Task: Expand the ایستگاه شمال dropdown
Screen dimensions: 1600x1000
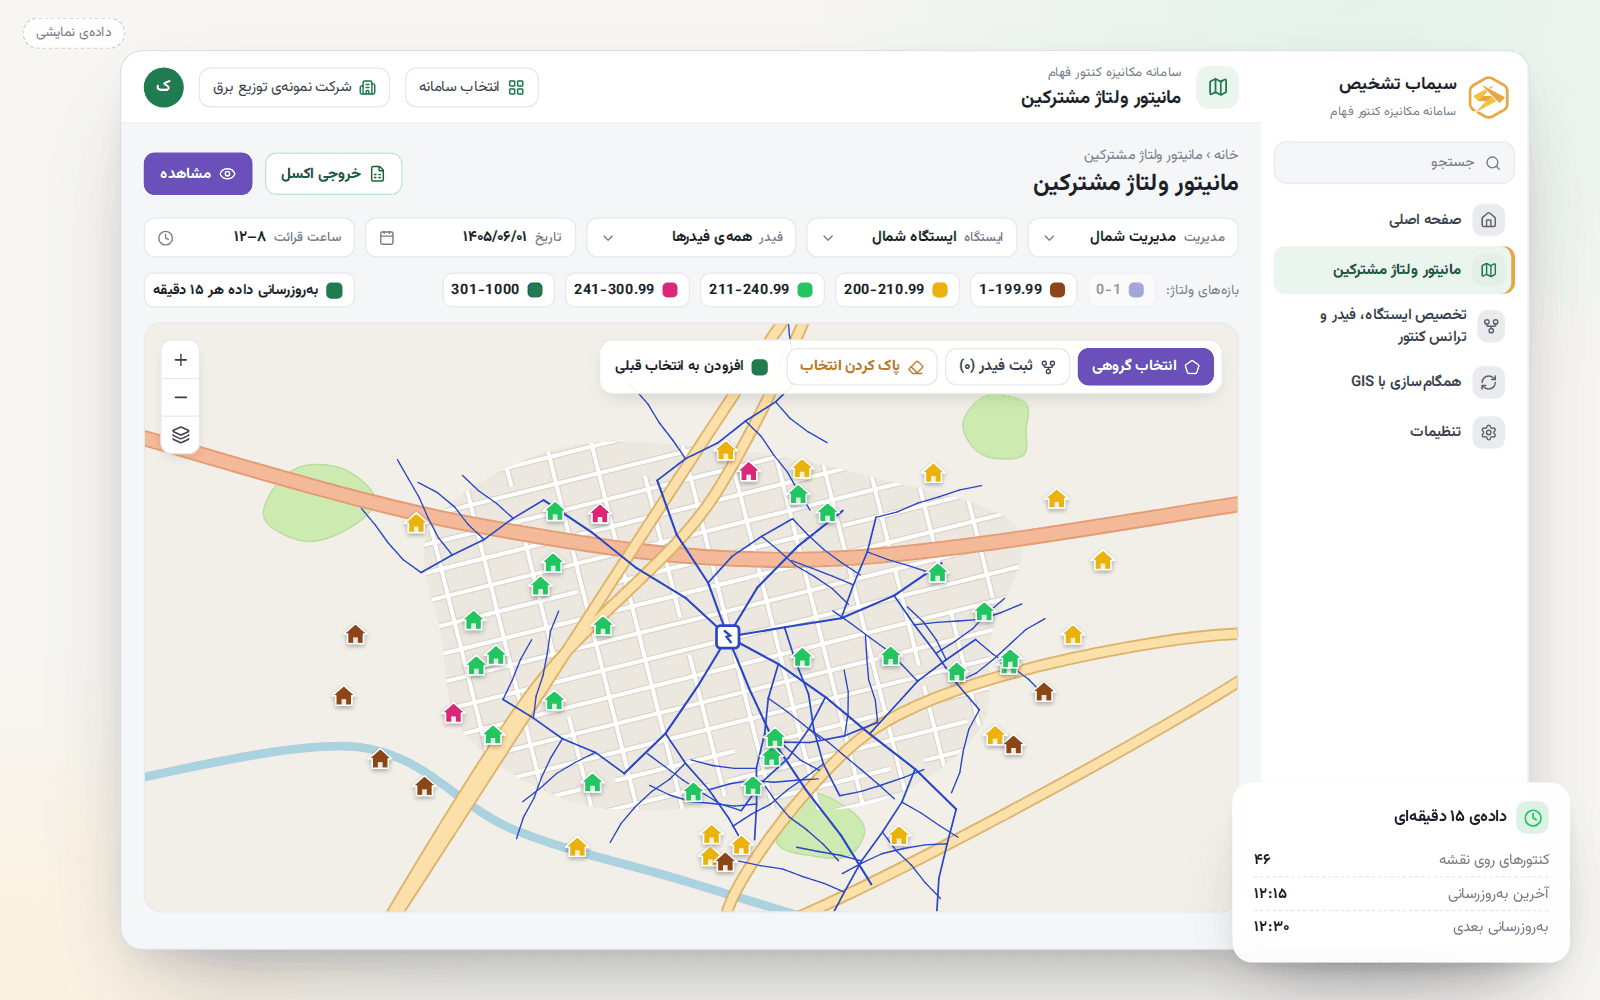Action: [912, 237]
